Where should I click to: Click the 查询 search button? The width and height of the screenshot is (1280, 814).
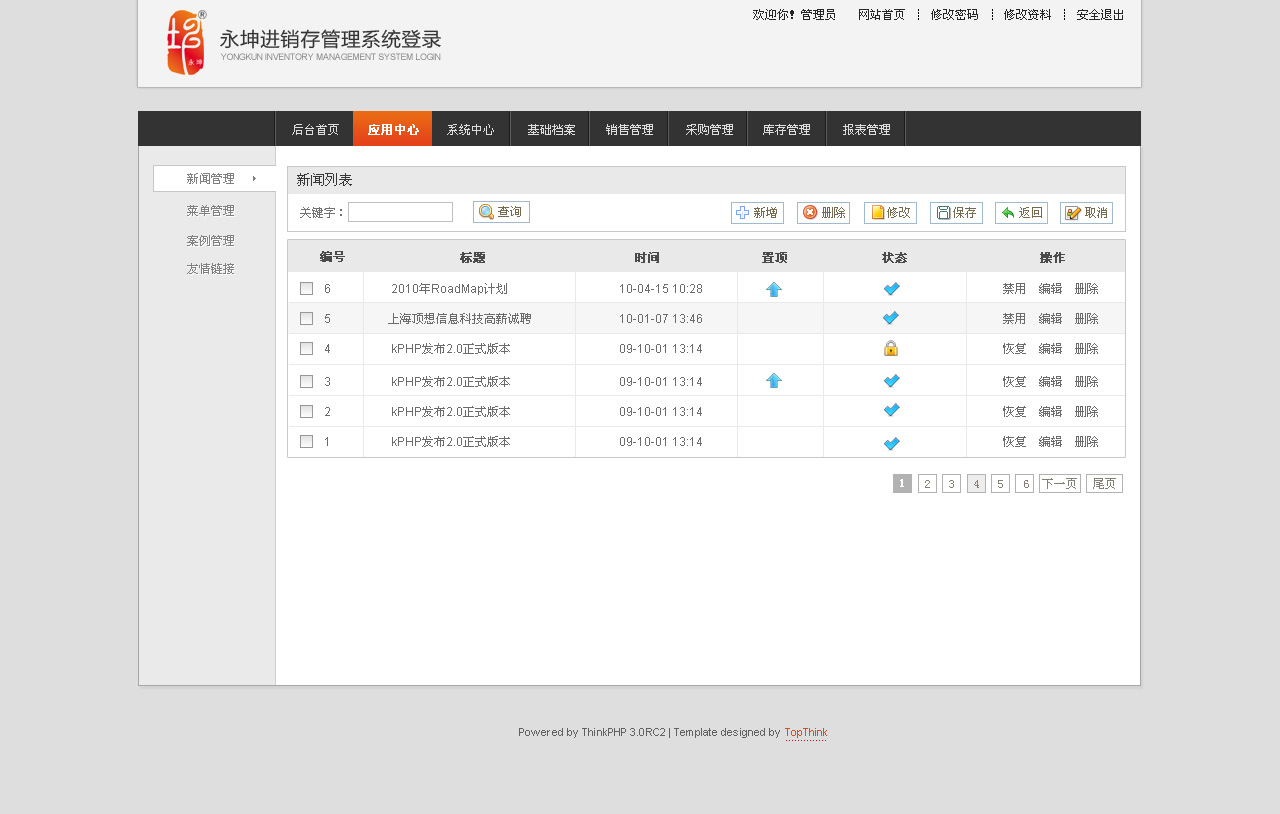pyautogui.click(x=501, y=212)
